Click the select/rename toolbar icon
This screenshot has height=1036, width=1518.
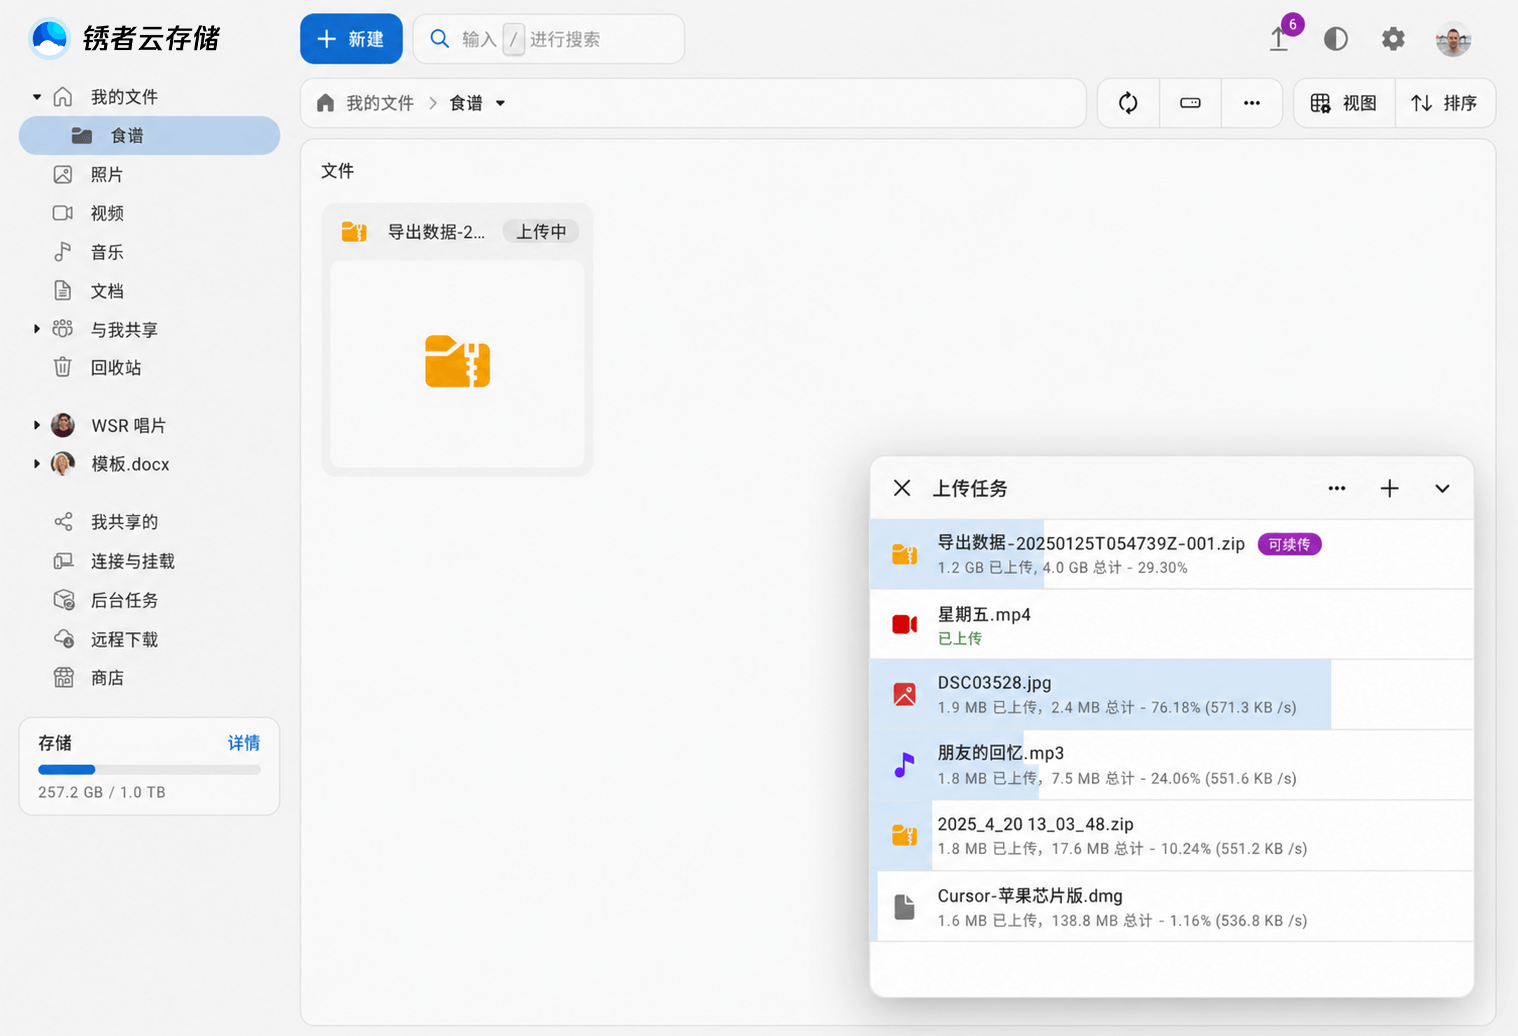point(1190,103)
